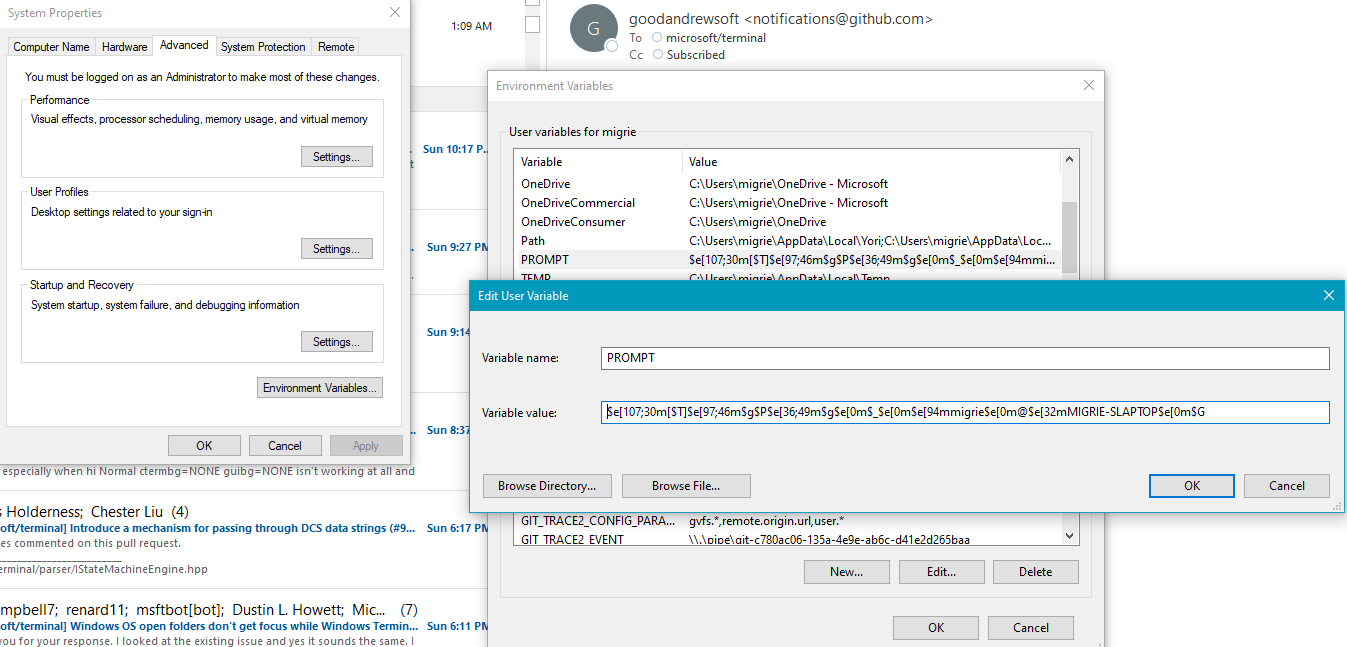The height and width of the screenshot is (647, 1347).
Task: Open Startup and Recovery Settings button
Action: (337, 342)
